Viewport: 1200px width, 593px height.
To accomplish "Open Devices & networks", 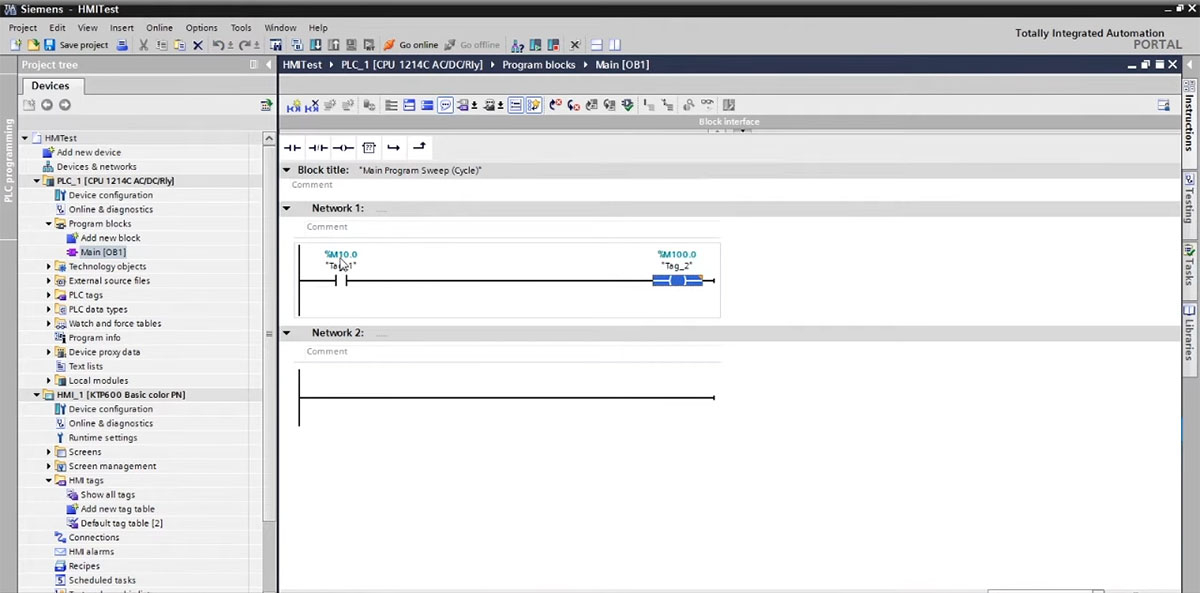I will pyautogui.click(x=97, y=167).
